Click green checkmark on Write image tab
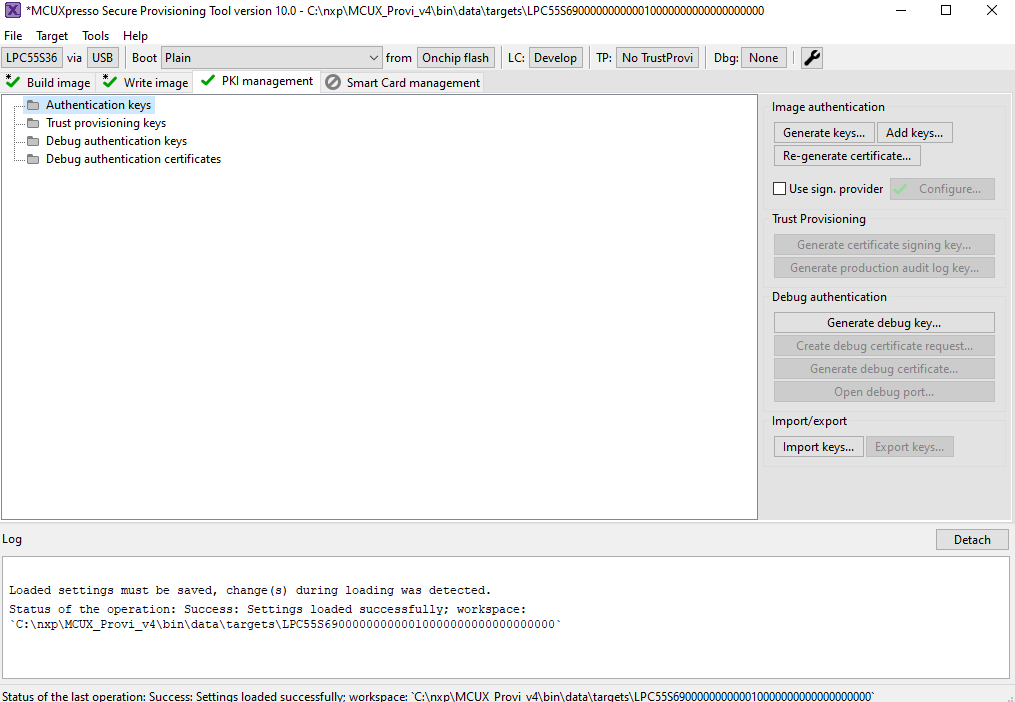The image size is (1015, 702). (110, 82)
